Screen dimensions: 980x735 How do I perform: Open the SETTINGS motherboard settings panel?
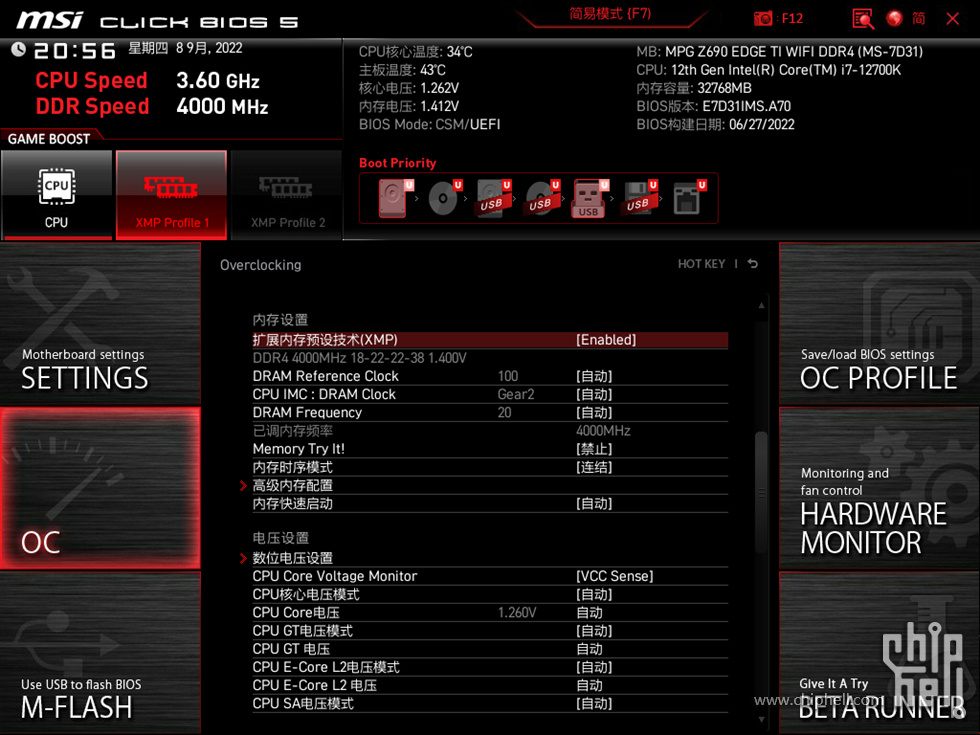[x=100, y=324]
